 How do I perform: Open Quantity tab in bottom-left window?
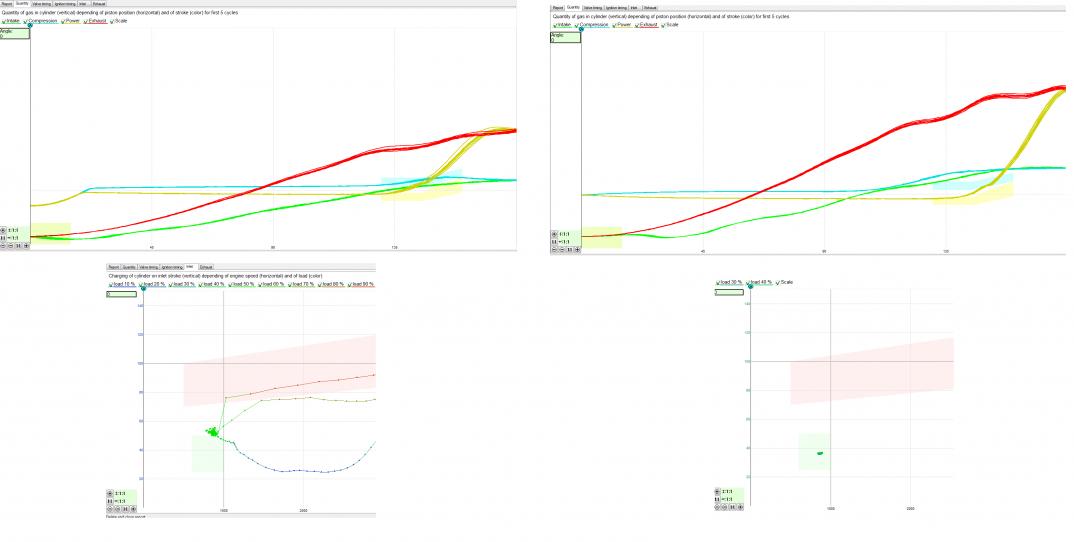[x=129, y=267]
